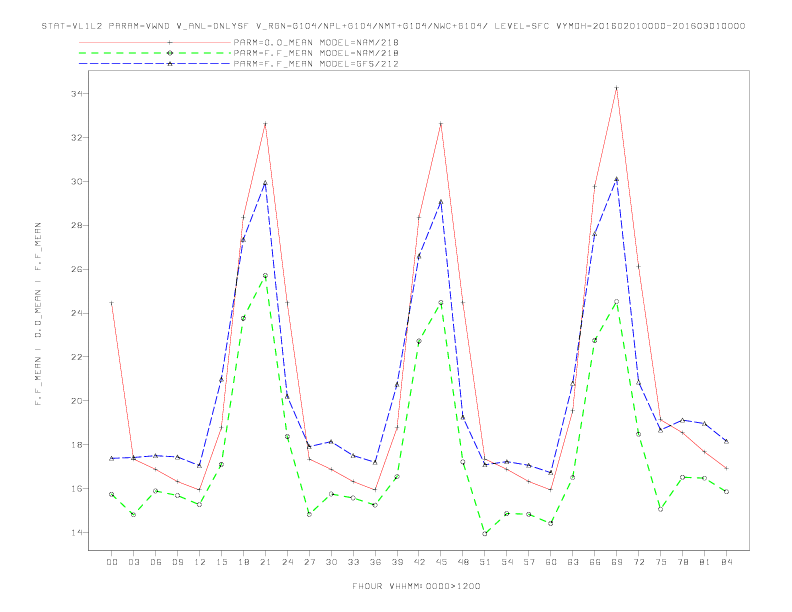
Task: Click red line starting point at hour 00
Action: (x=112, y=303)
